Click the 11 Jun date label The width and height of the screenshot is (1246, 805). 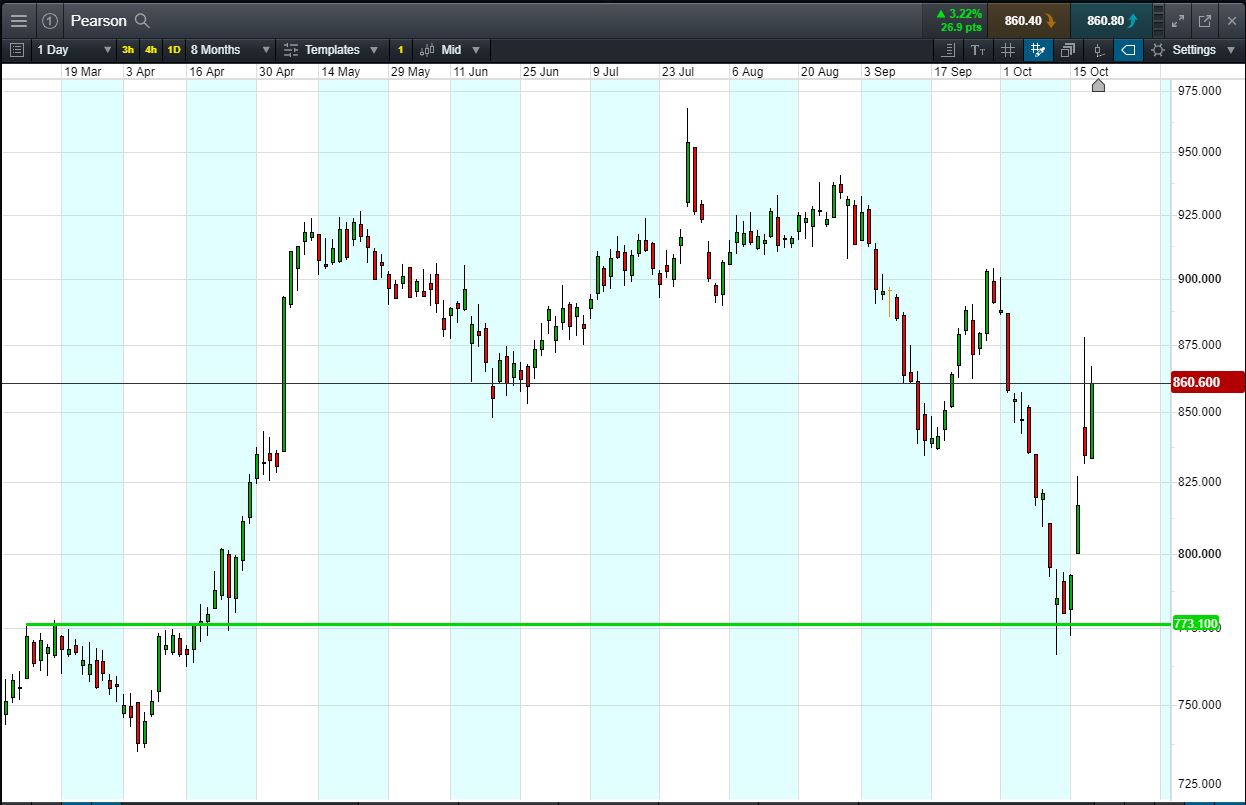[x=471, y=72]
